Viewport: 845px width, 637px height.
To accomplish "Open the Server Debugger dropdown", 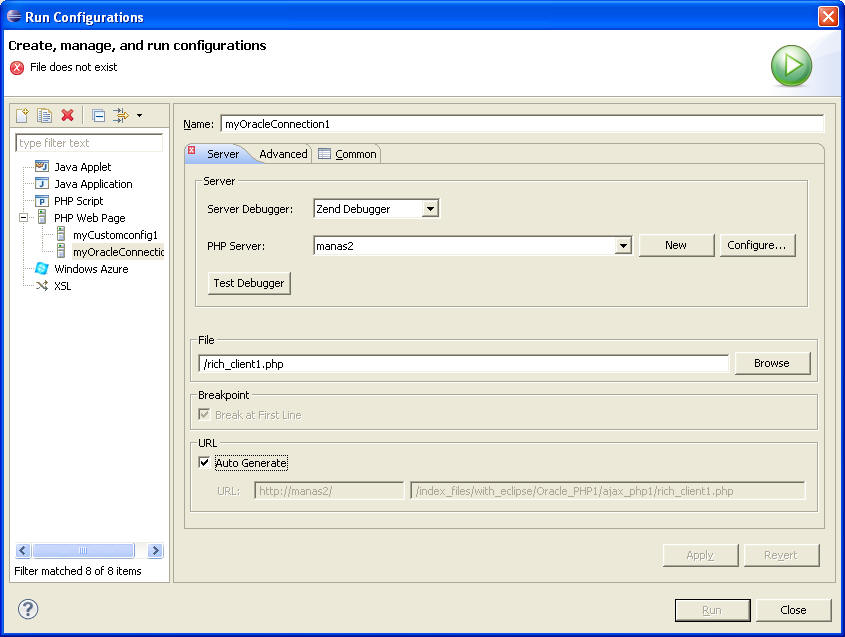I will point(430,209).
